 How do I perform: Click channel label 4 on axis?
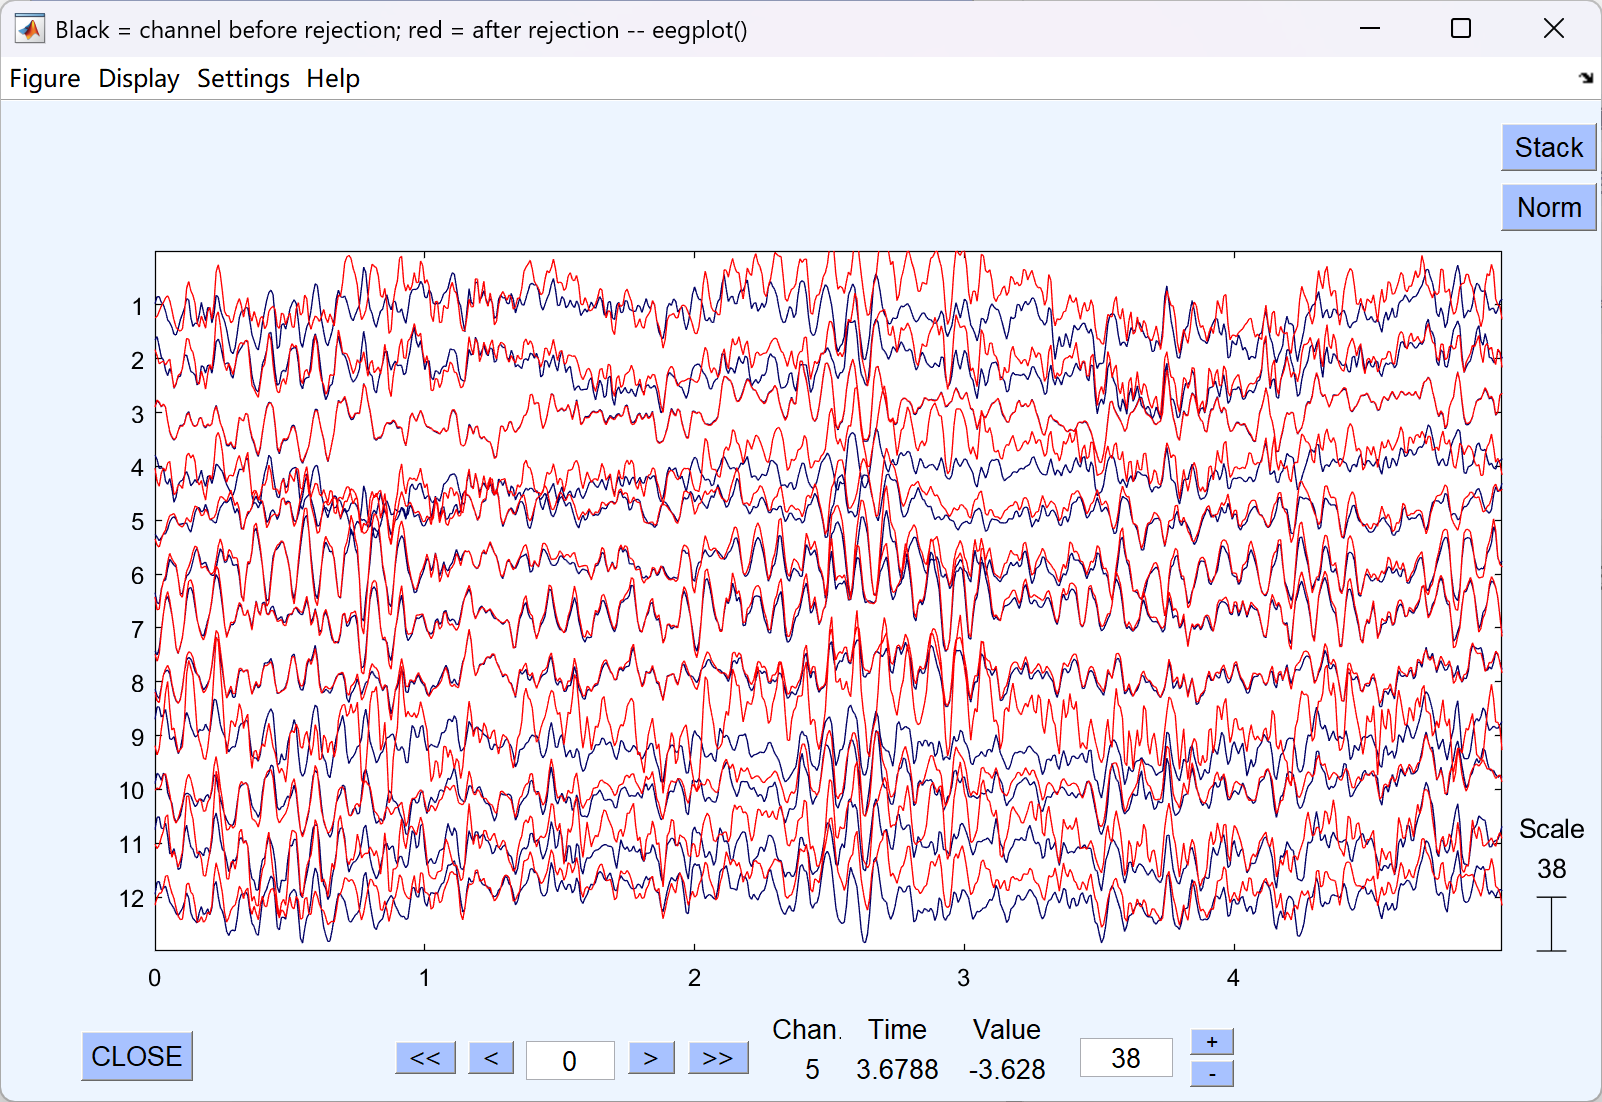pyautogui.click(x=137, y=468)
